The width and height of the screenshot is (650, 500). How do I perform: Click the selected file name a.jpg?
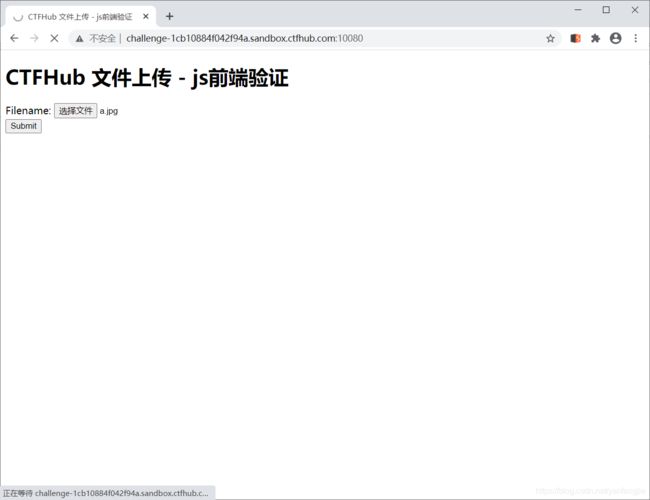pyautogui.click(x=109, y=111)
